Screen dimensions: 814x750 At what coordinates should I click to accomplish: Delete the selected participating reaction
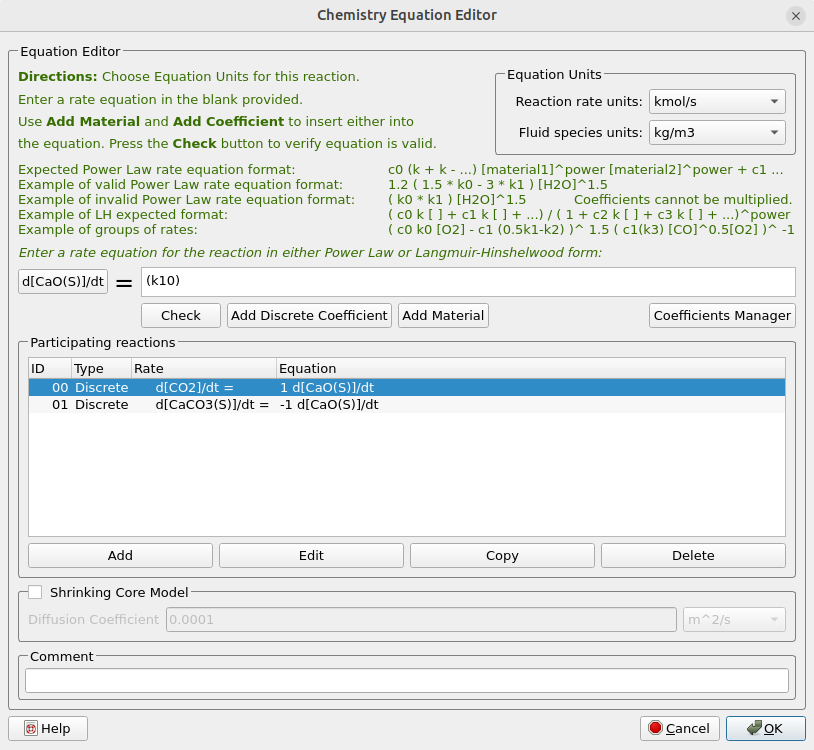(x=693, y=555)
